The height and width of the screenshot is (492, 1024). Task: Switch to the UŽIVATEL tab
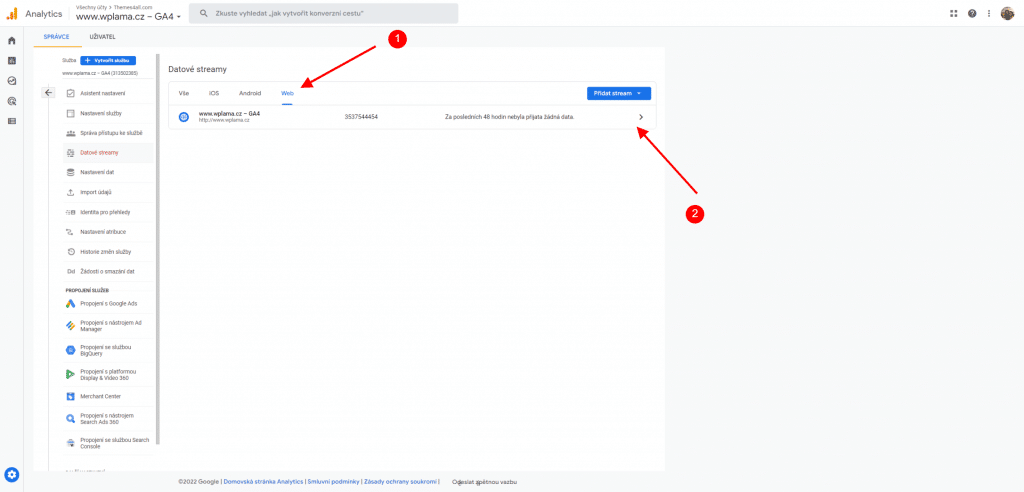pos(103,37)
